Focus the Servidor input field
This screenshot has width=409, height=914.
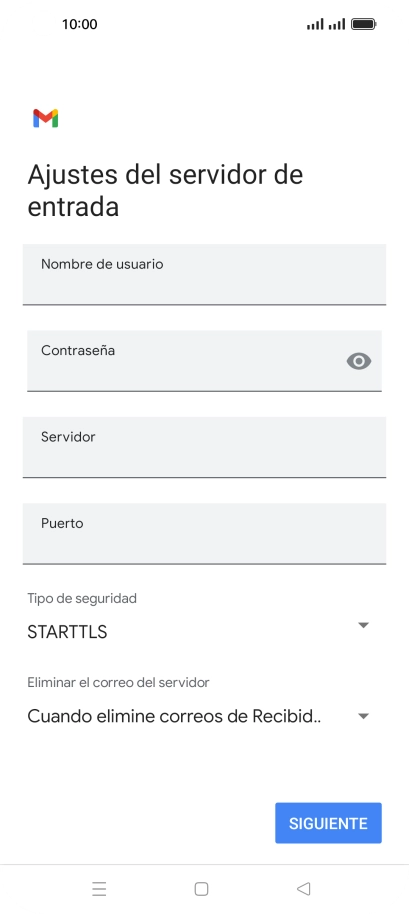click(204, 447)
